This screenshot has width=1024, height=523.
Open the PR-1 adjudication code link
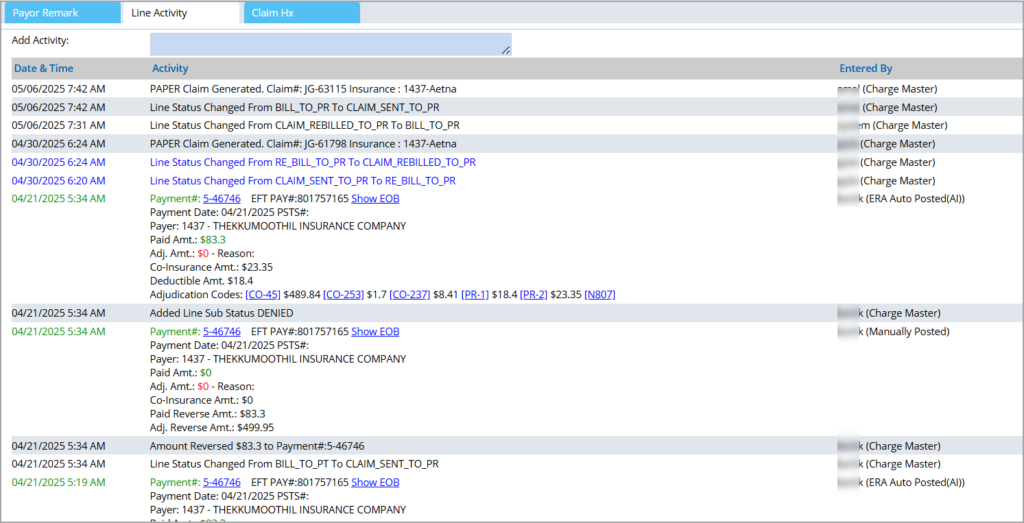475,295
